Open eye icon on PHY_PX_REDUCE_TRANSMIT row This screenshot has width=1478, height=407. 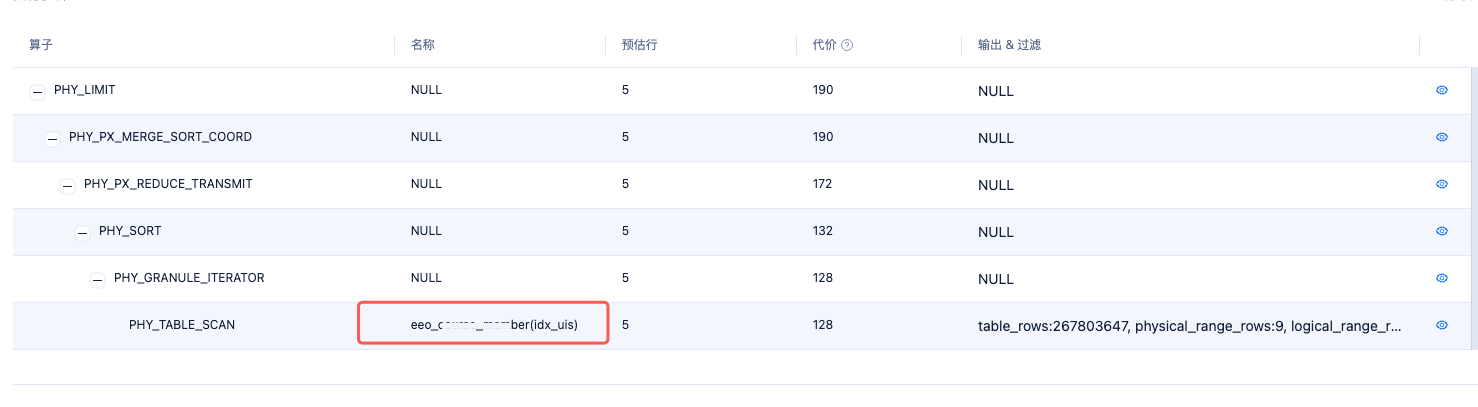click(1442, 184)
